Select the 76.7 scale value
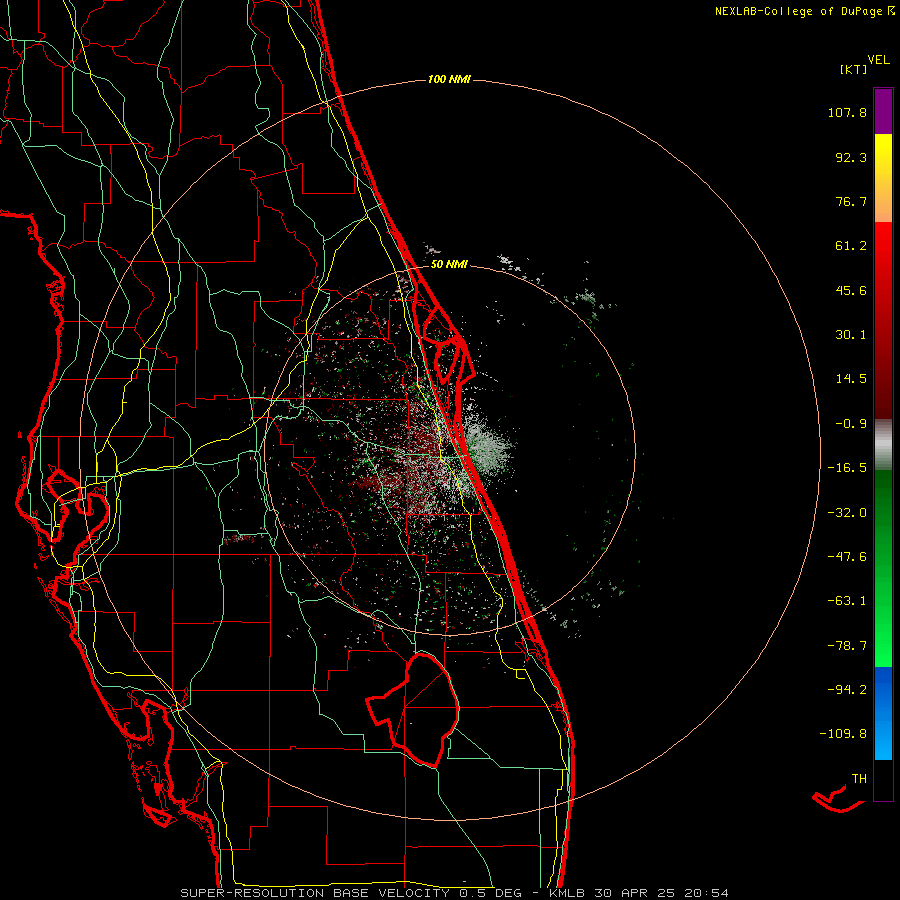900x900 pixels. (851, 201)
